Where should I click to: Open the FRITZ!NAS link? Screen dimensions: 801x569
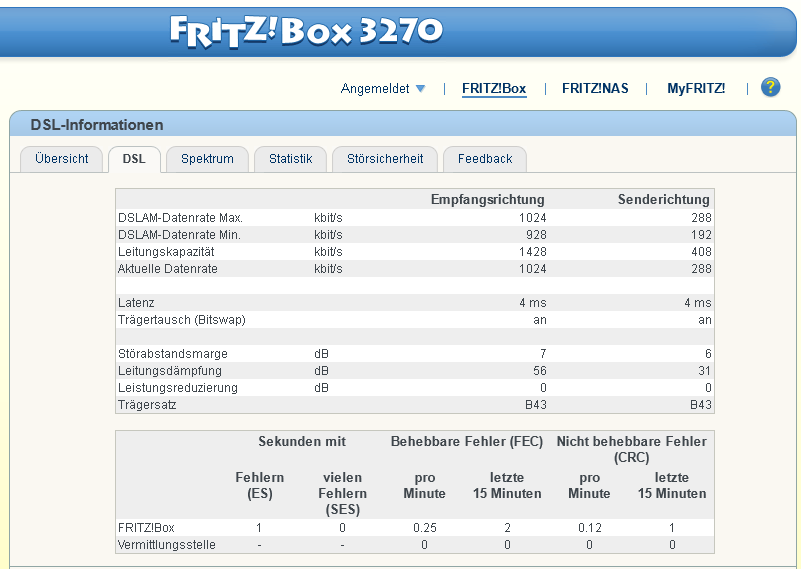pos(595,88)
